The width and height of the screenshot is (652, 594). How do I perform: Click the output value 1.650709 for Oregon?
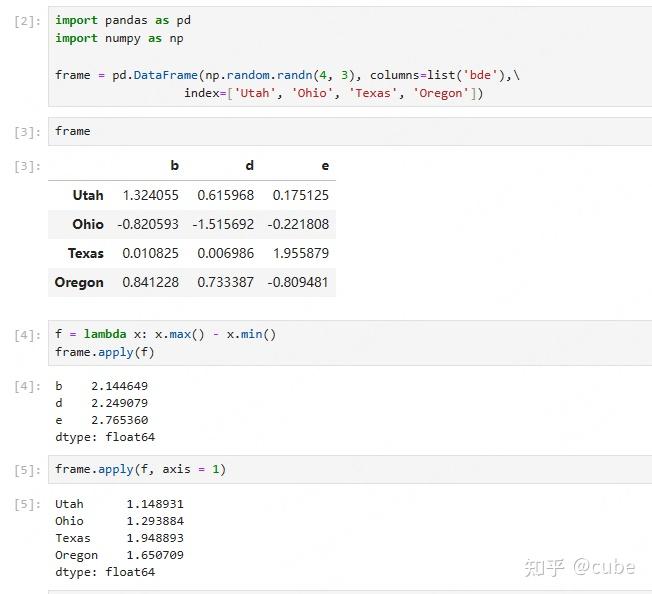155,555
